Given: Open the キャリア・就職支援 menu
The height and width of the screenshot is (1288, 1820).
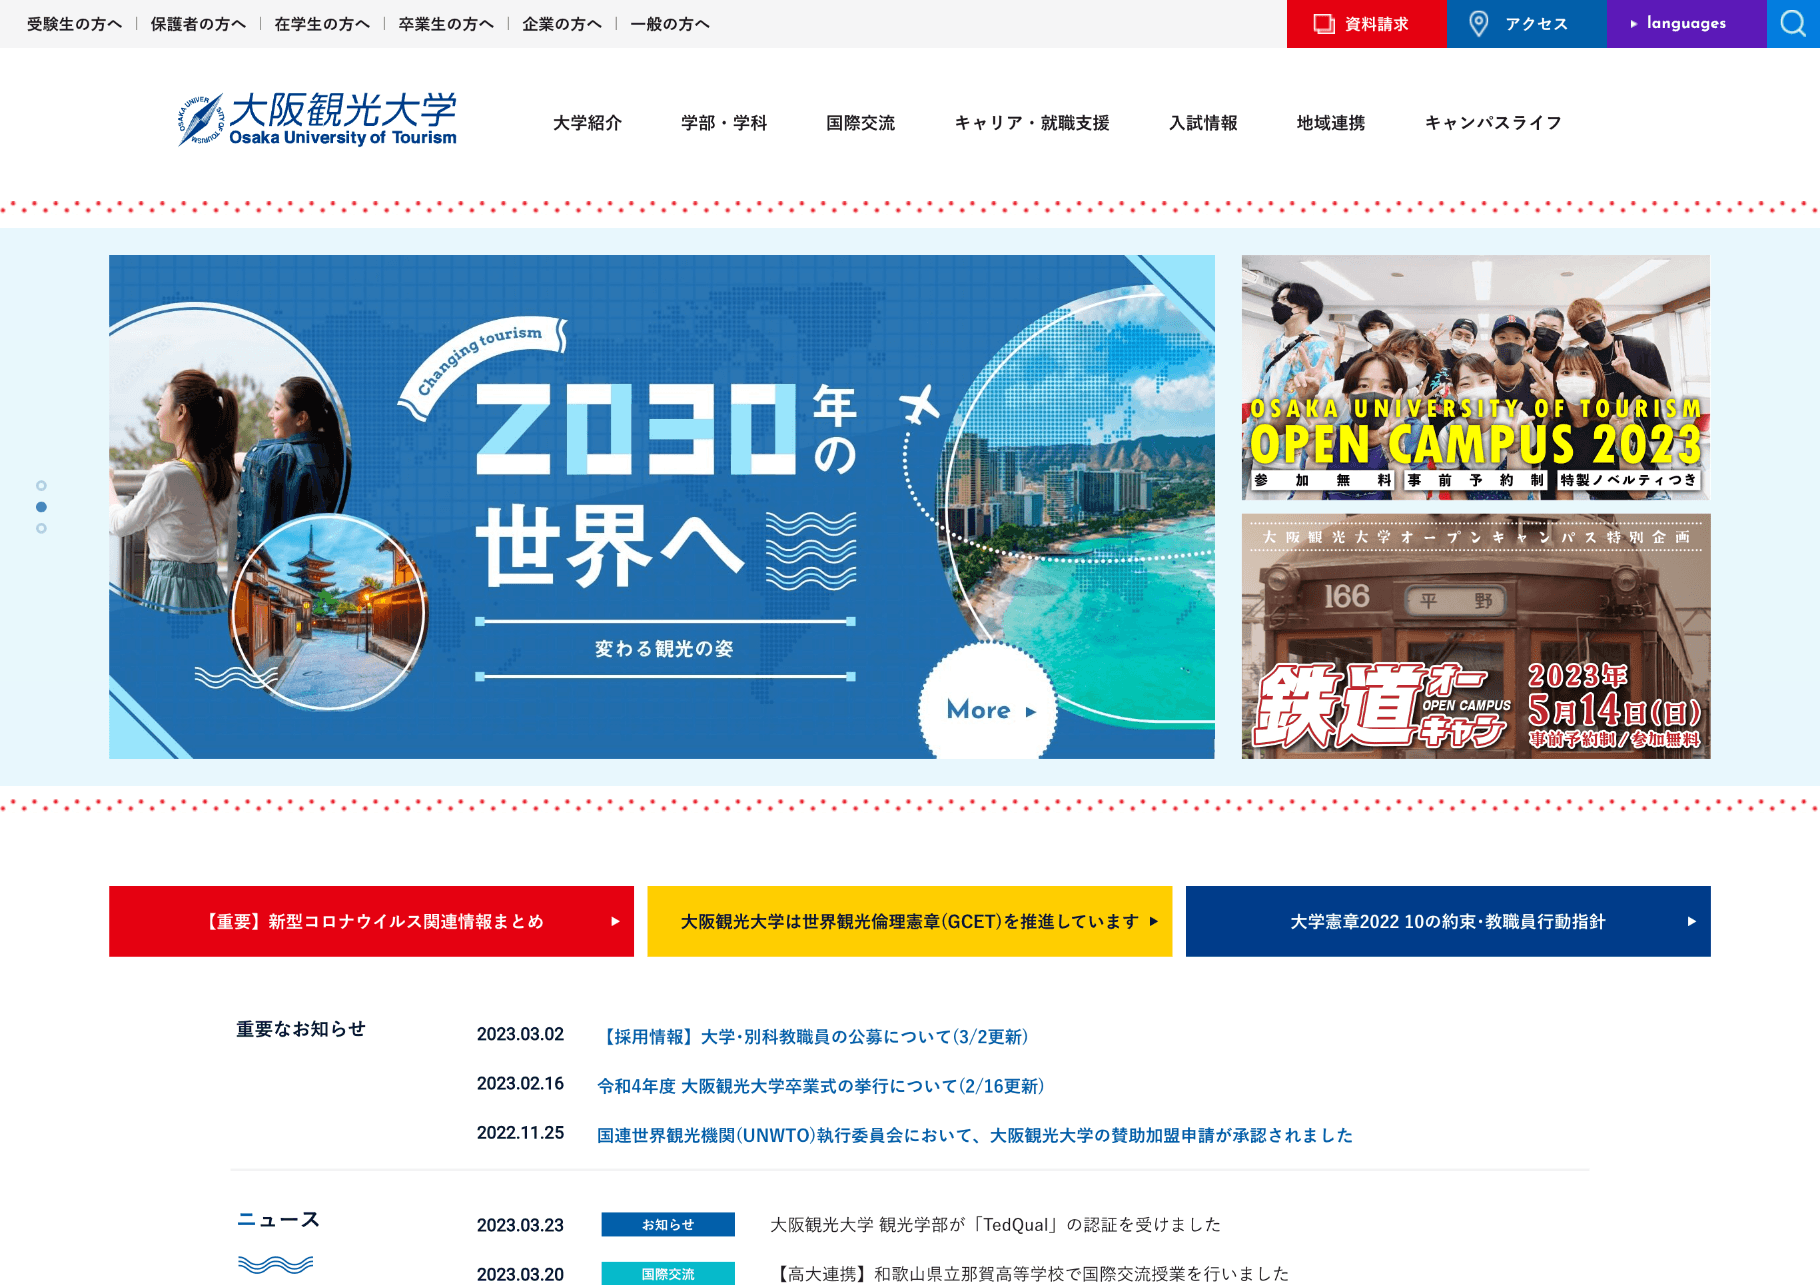Looking at the screenshot, I should 1032,123.
